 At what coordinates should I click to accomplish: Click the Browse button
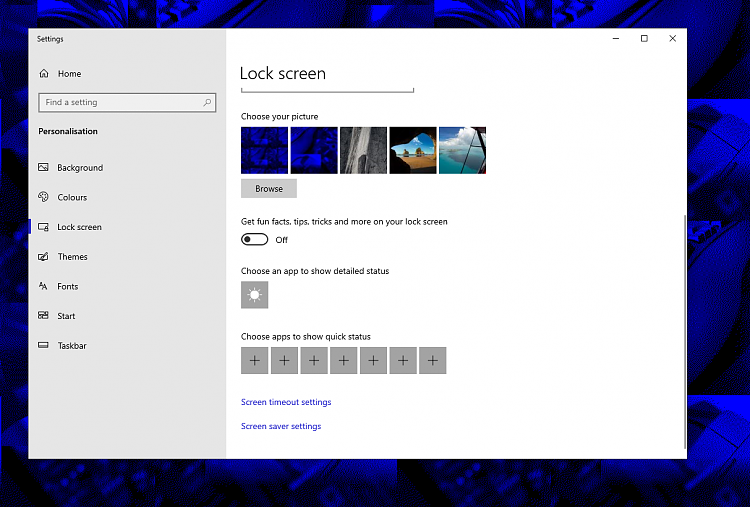(269, 188)
